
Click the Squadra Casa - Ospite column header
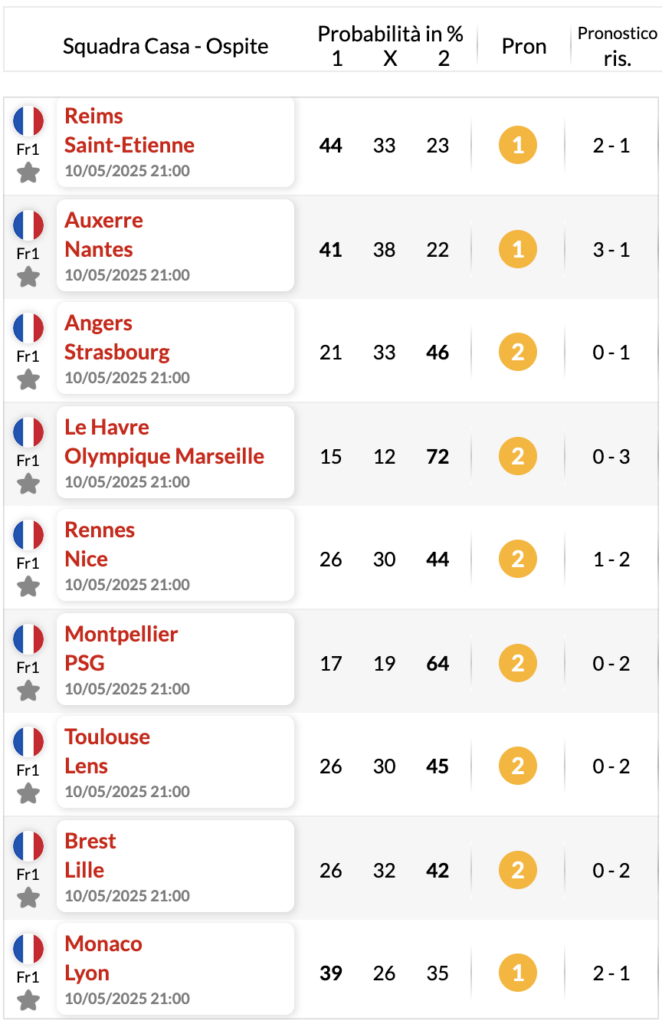(165, 46)
